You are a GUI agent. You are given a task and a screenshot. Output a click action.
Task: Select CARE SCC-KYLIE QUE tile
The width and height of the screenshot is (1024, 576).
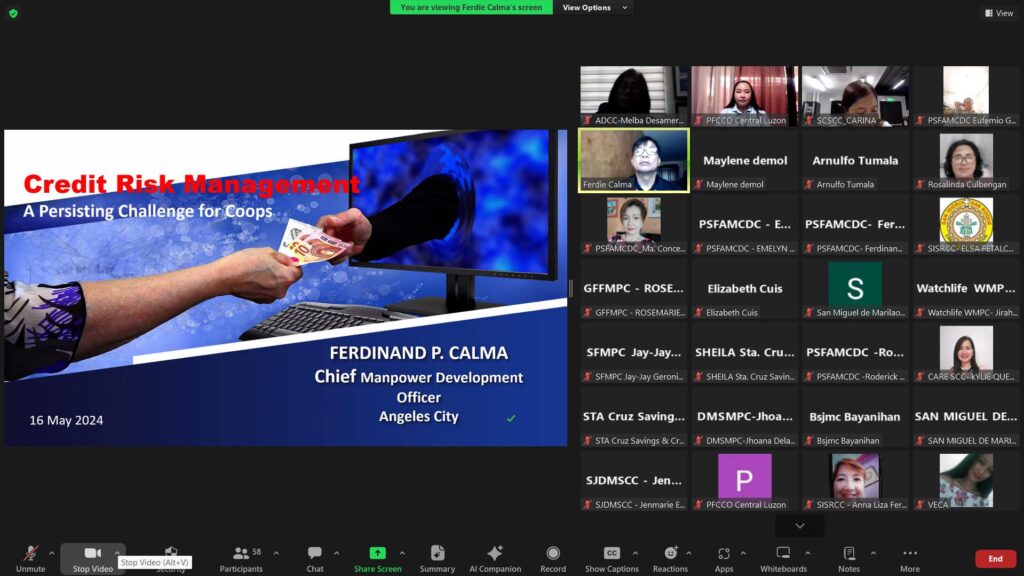966,353
